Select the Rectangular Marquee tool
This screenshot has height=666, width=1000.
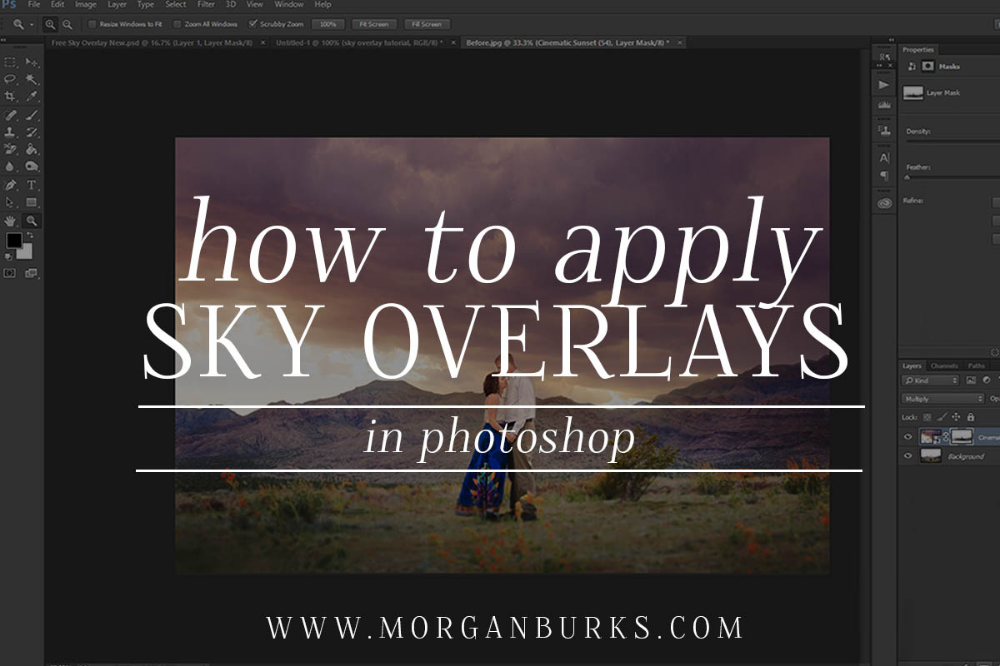point(10,62)
